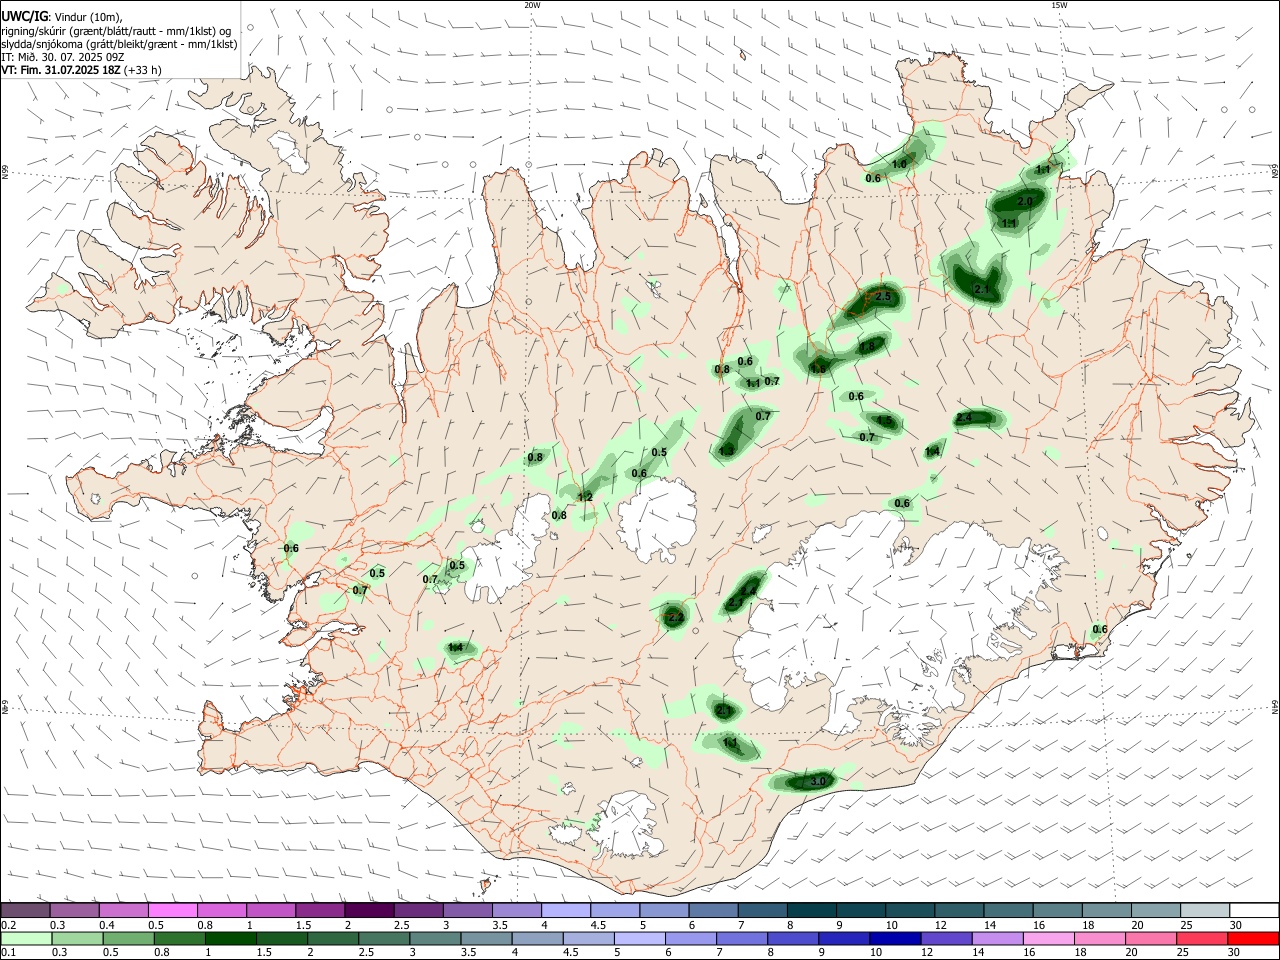Viewport: 1280px width, 960px height.
Task: Click the 2.0 precipitation value on the map
Action: coord(1025,202)
